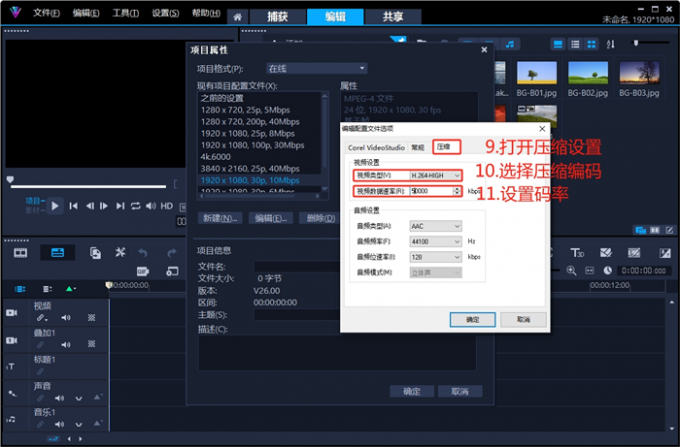The height and width of the screenshot is (447, 680).
Task: Close the 编辑配置文件选项 dialog
Action: point(542,129)
